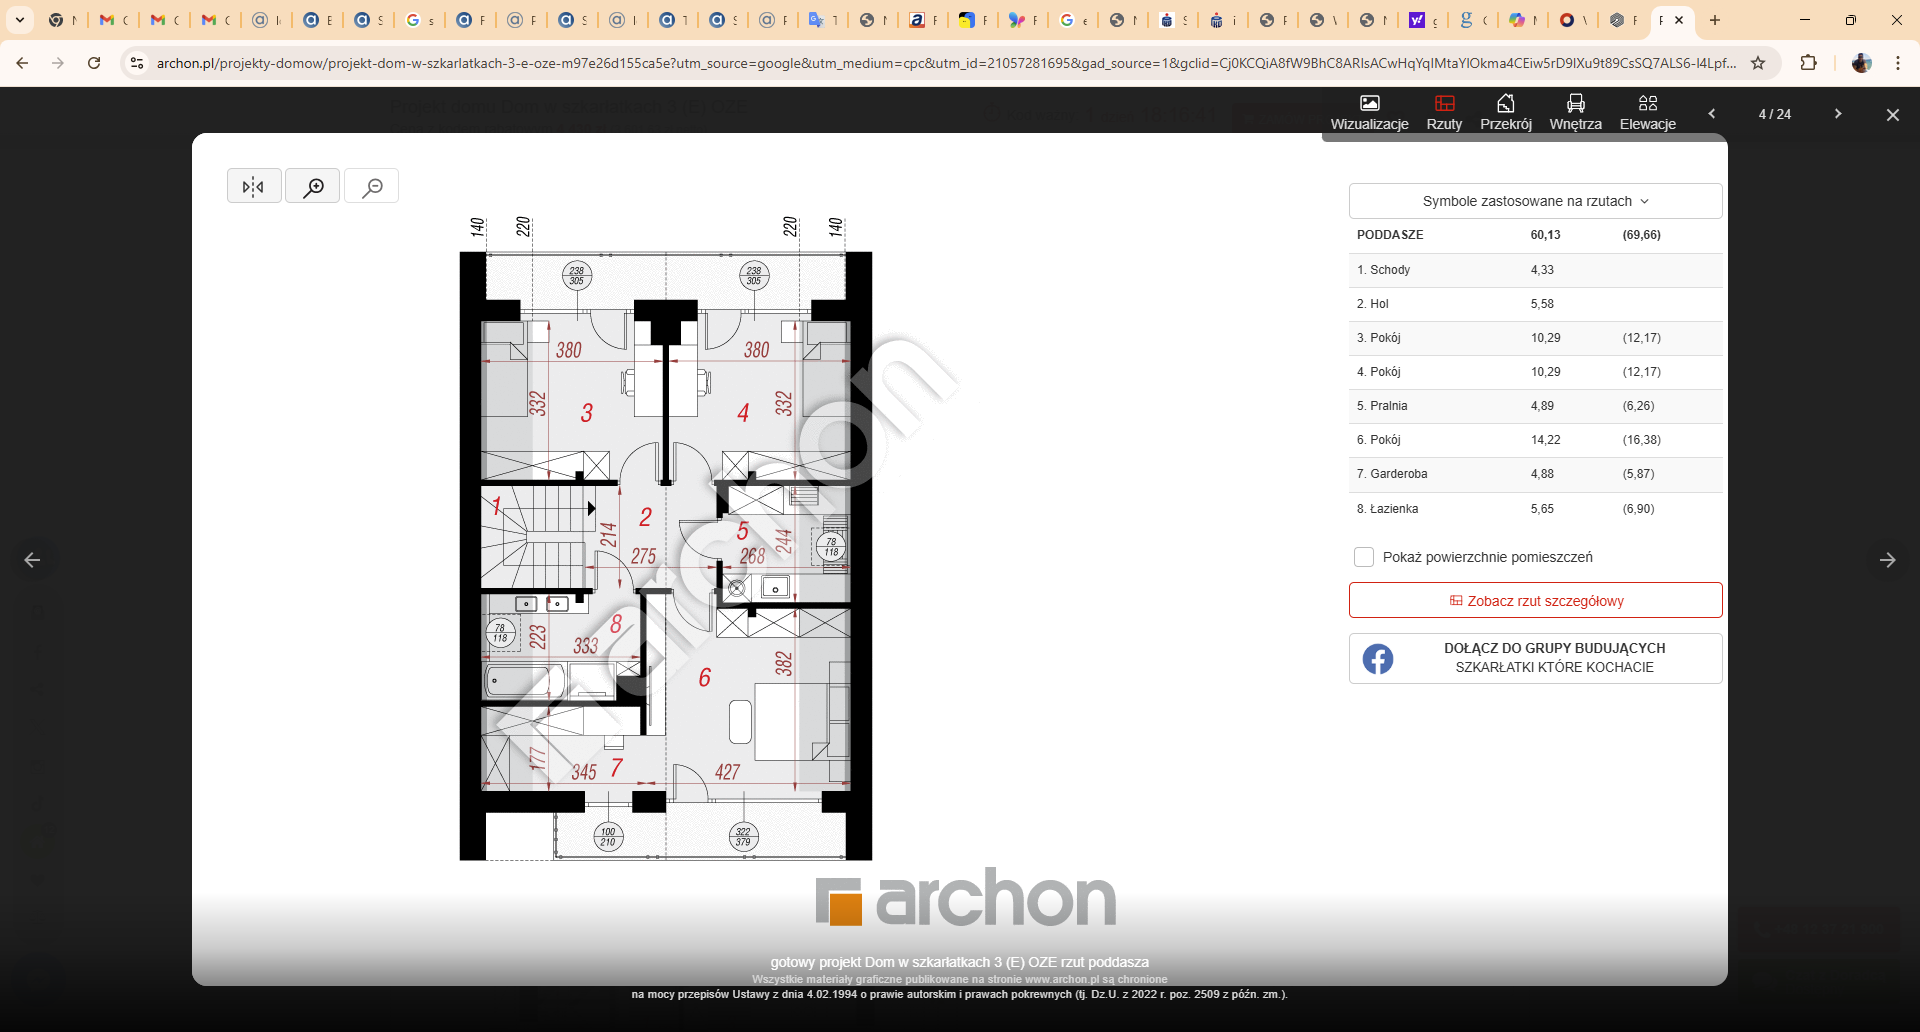The image size is (1920, 1032).
Task: Open the Wizualizacje gallery section
Action: (1369, 112)
